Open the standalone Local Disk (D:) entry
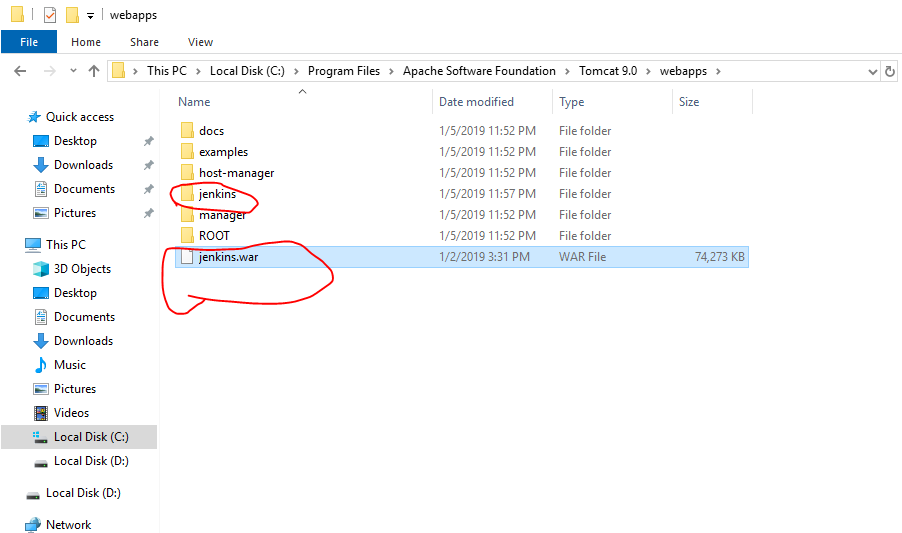Screen dimensions: 902x533 click(83, 493)
